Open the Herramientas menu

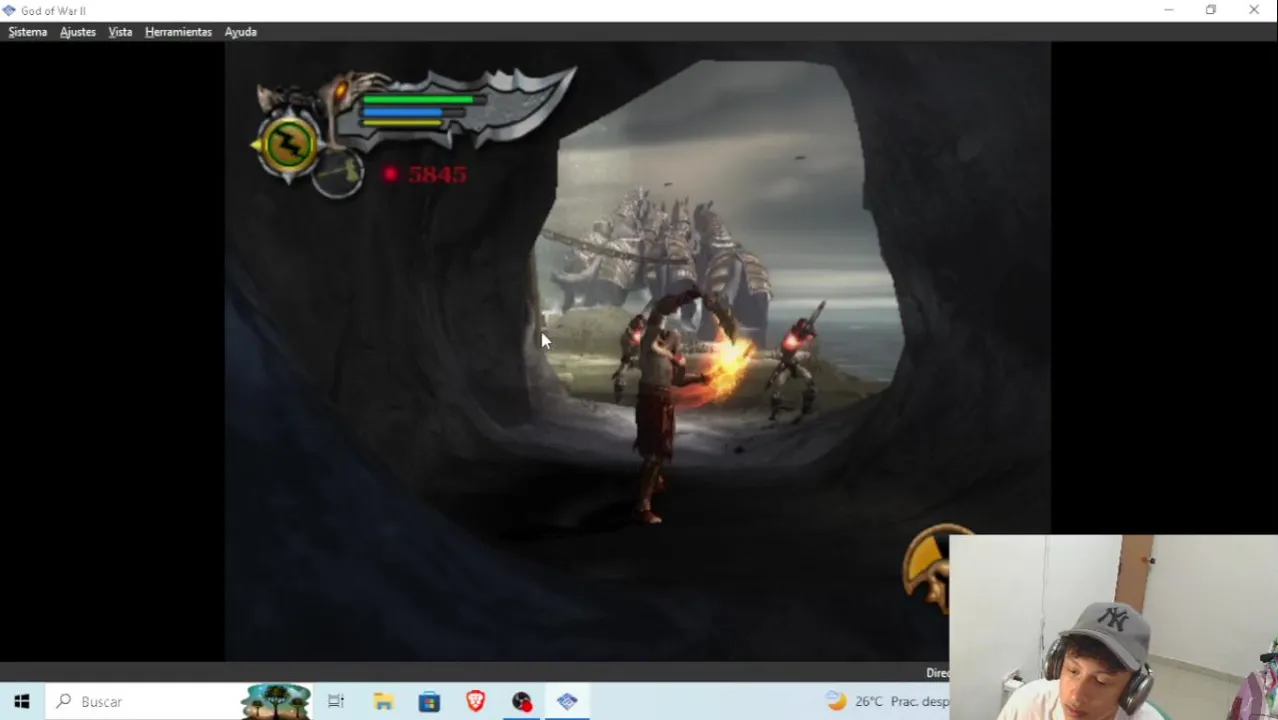178,32
